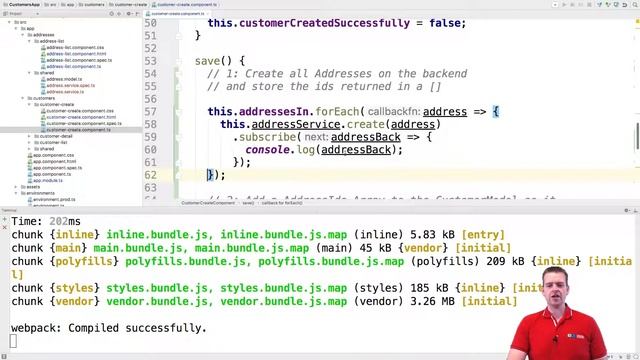Click the VCS Commit icon
Image resolution: width=640 pixels, height=360 pixels.
(x=608, y=5)
